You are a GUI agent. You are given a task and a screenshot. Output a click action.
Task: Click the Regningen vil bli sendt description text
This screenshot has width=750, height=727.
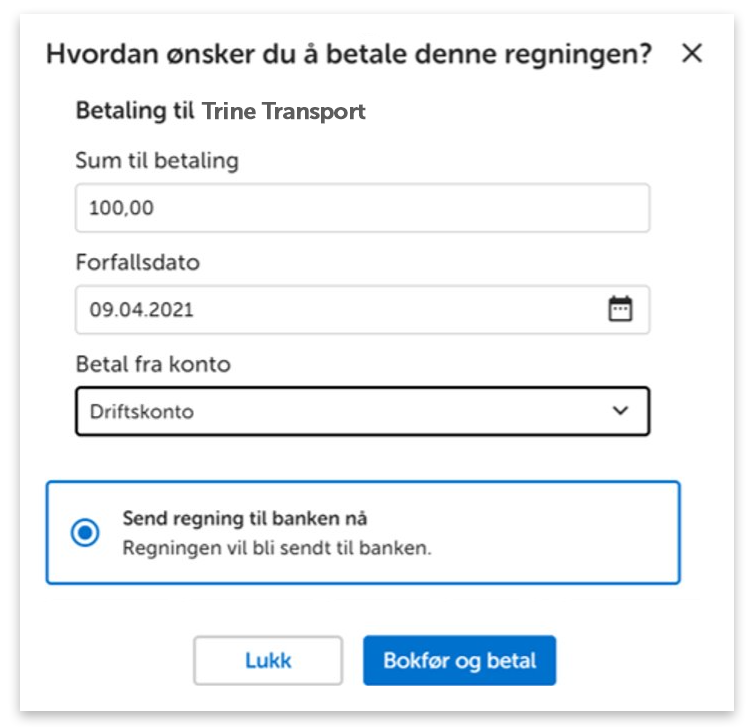pyautogui.click(x=277, y=548)
